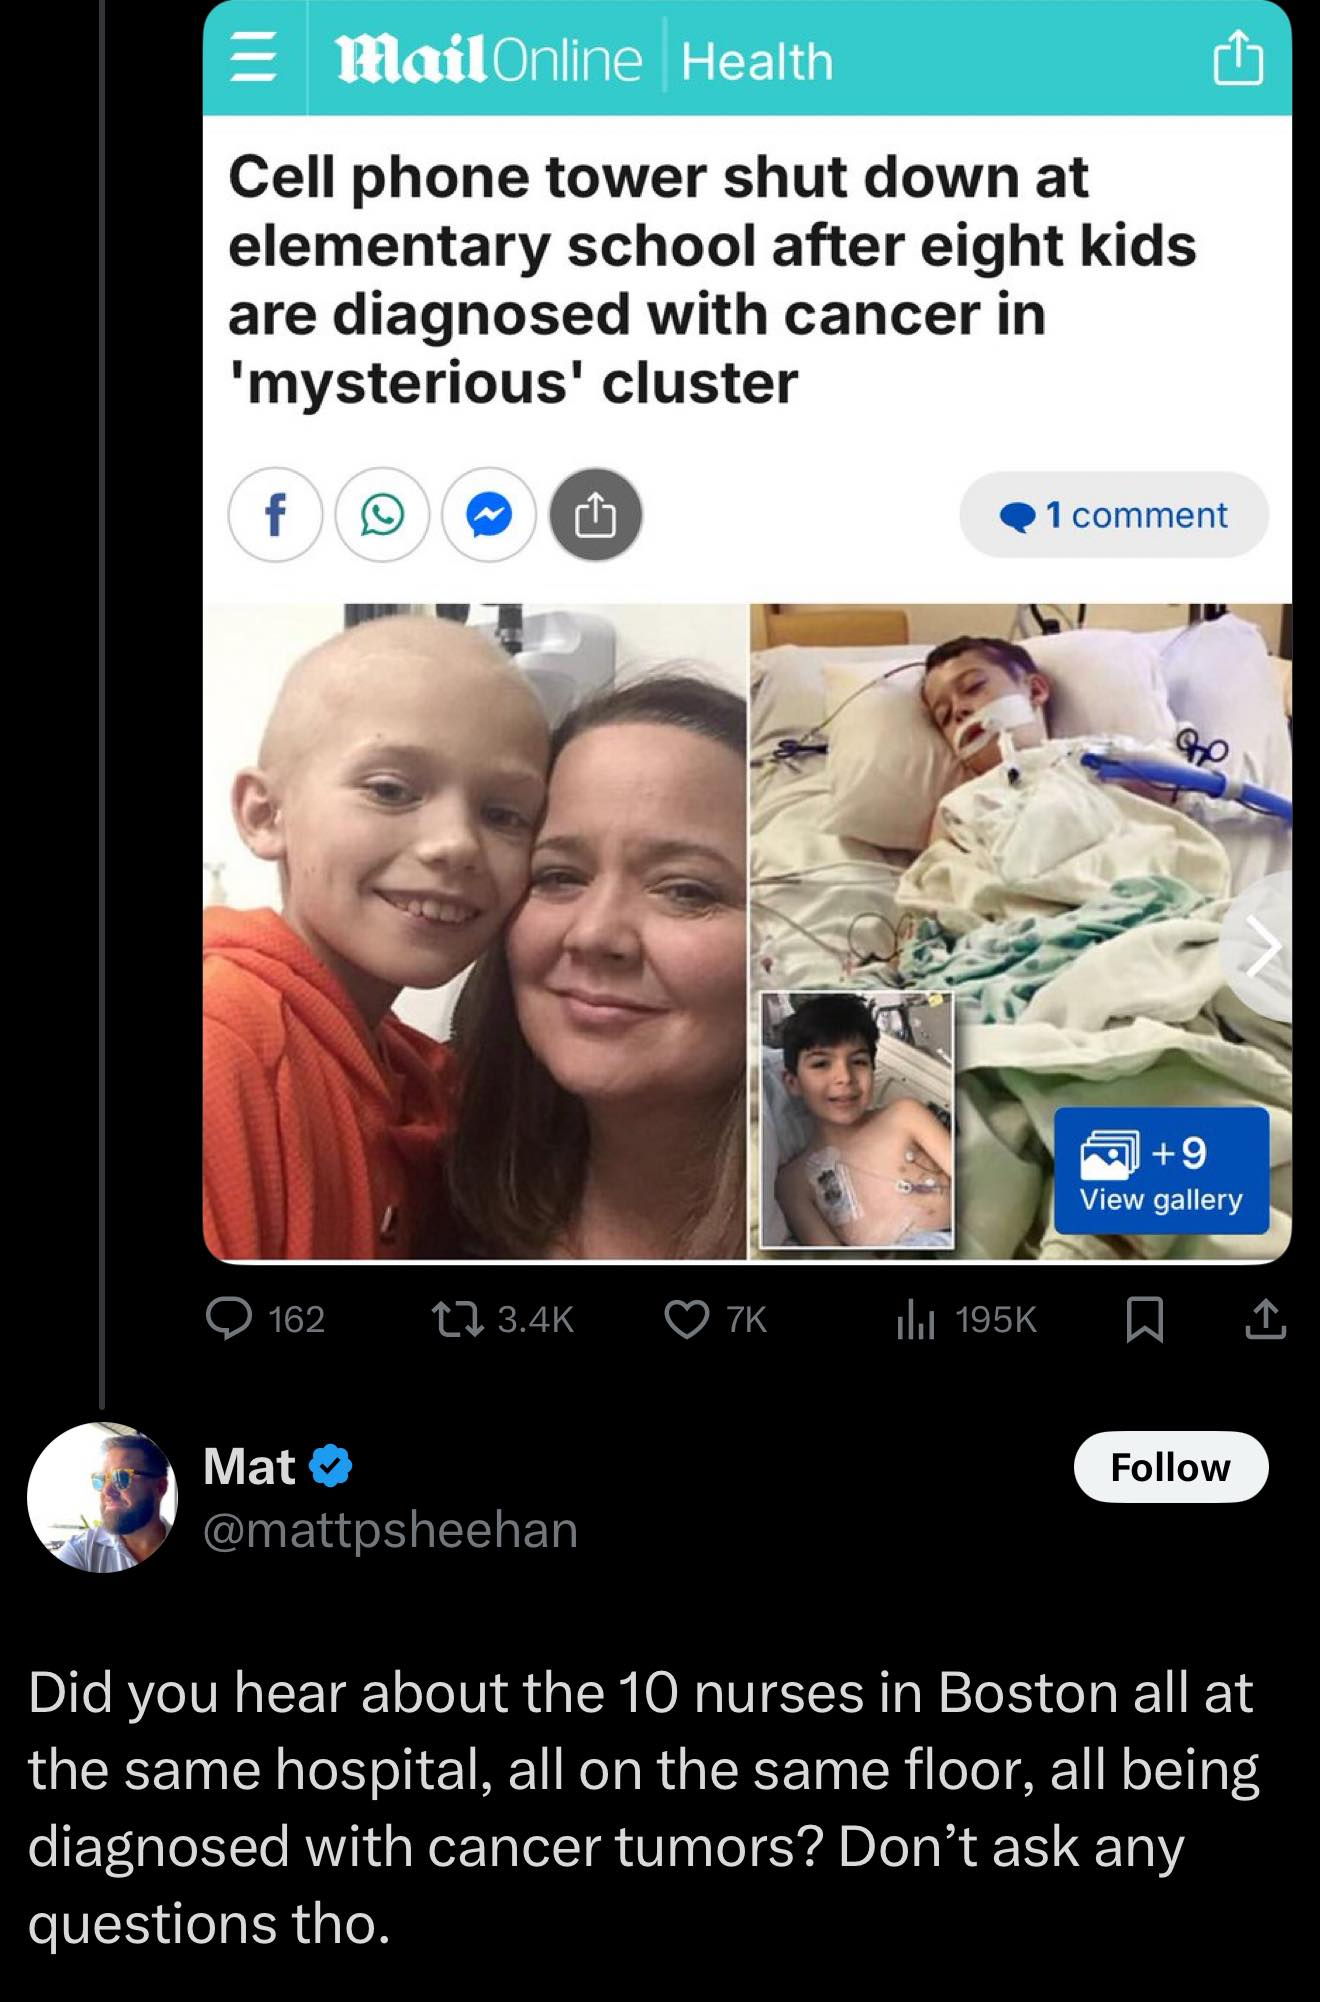Like the tweet with 7K likes
1320x2002 pixels.
687,1319
